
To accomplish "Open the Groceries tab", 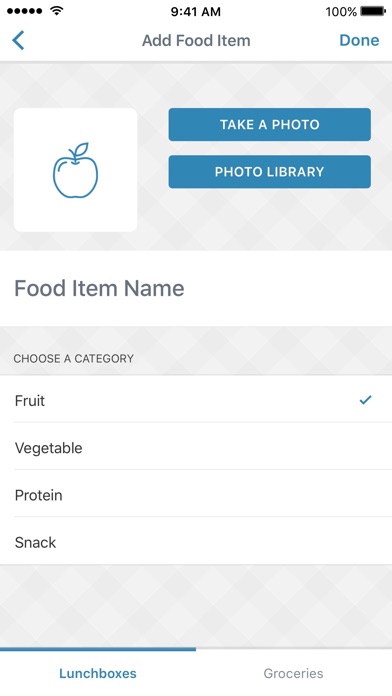I will tap(293, 672).
